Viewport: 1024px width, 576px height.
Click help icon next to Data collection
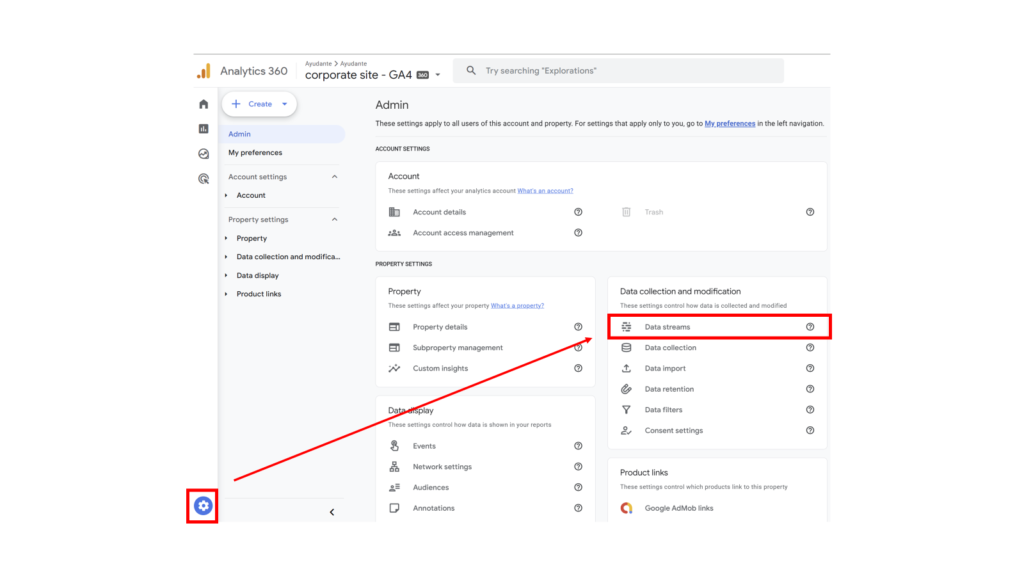(810, 347)
